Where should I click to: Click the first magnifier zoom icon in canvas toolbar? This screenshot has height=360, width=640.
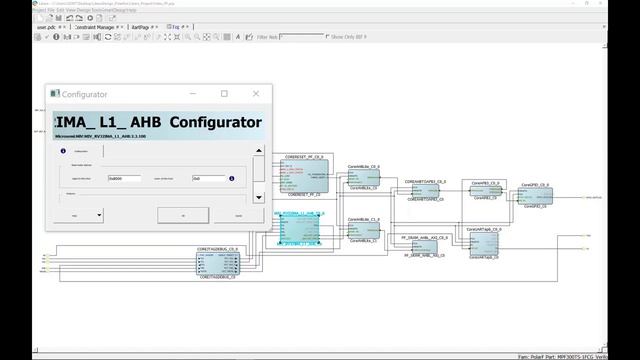pyautogui.click(x=187, y=37)
